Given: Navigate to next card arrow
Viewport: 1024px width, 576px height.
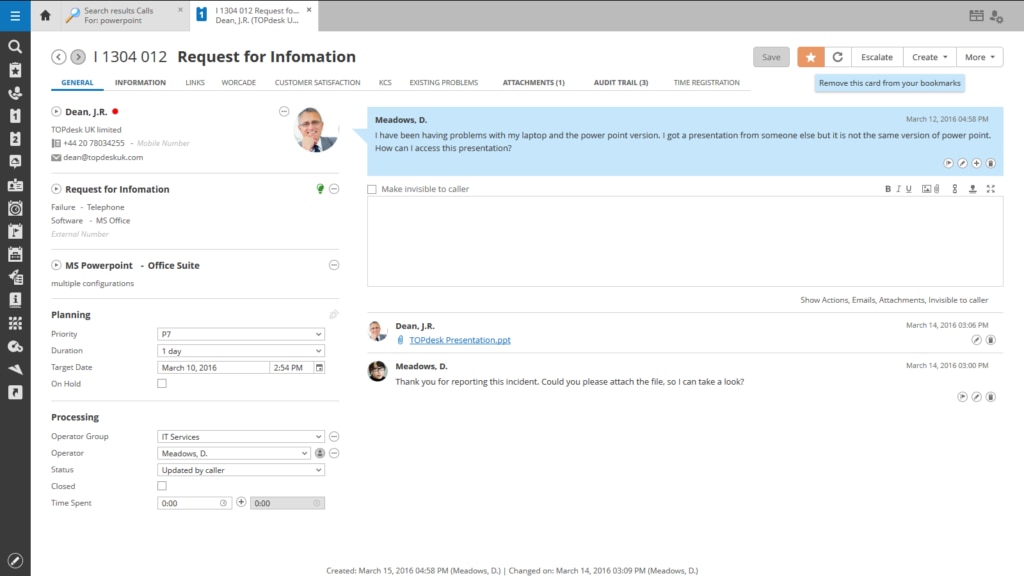Looking at the screenshot, I should (x=78, y=57).
